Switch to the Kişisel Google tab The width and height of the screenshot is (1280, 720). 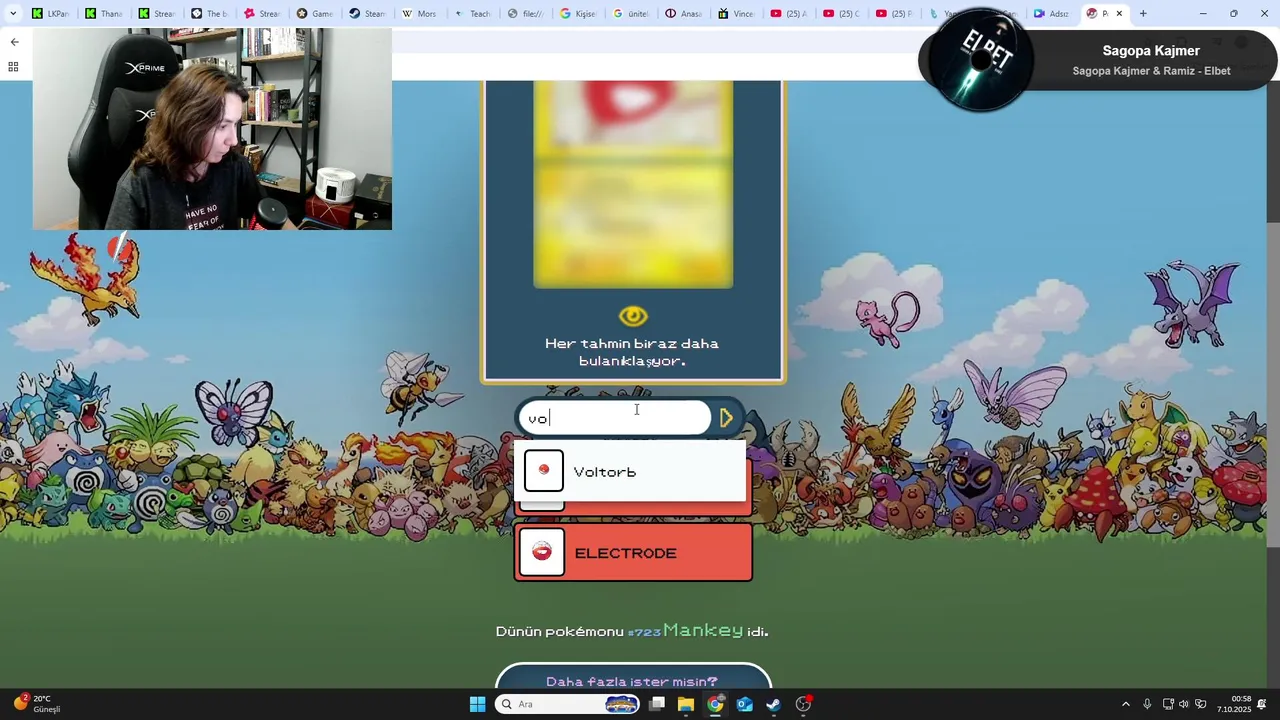579,14
